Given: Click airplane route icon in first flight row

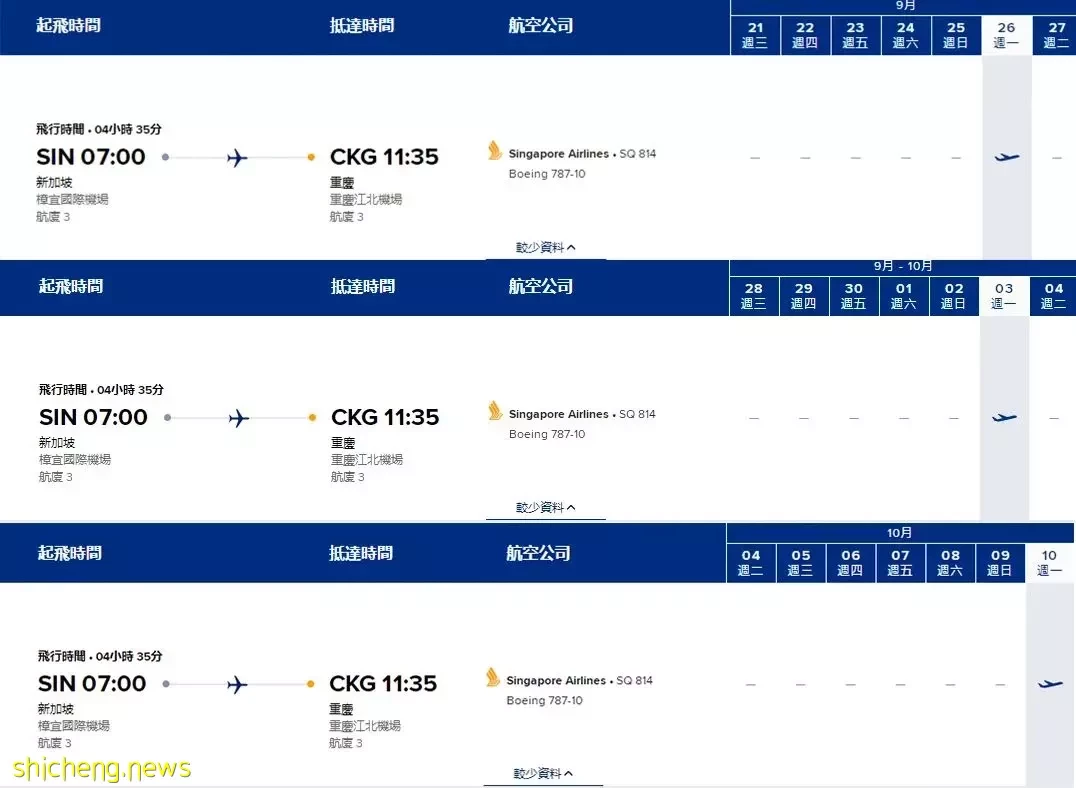Looking at the screenshot, I should (237, 158).
